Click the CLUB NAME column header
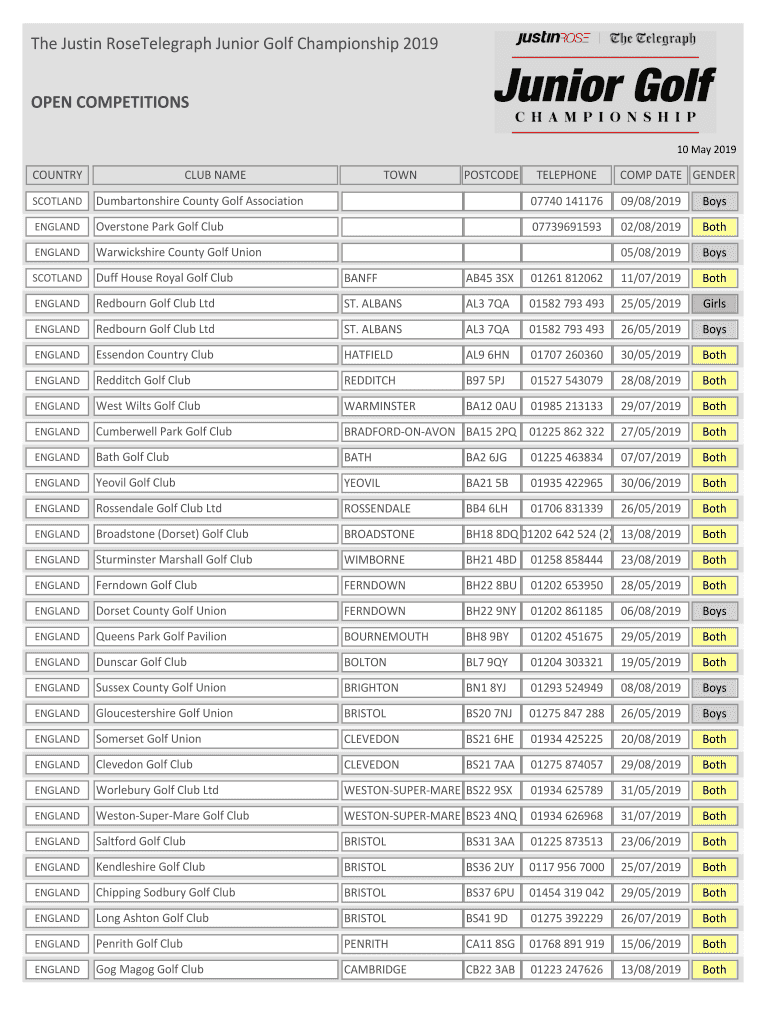 pyautogui.click(x=214, y=175)
